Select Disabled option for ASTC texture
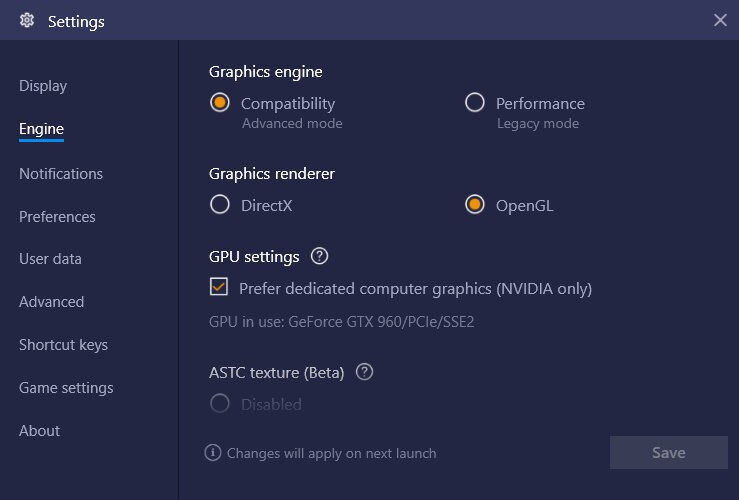The width and height of the screenshot is (739, 500). point(220,404)
